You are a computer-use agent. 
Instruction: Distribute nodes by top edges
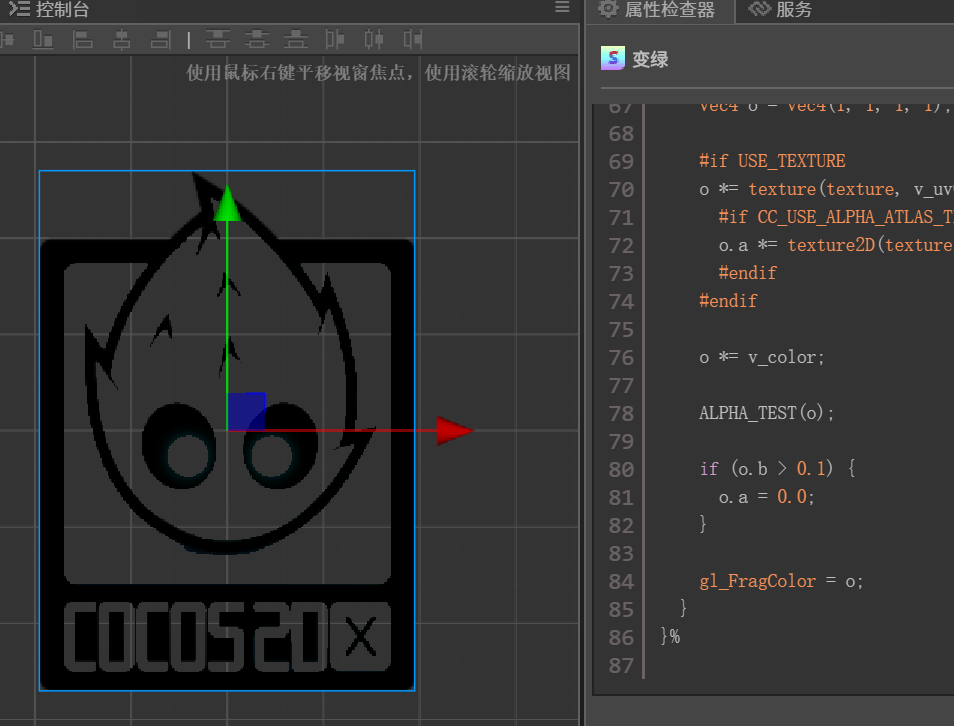(217, 40)
